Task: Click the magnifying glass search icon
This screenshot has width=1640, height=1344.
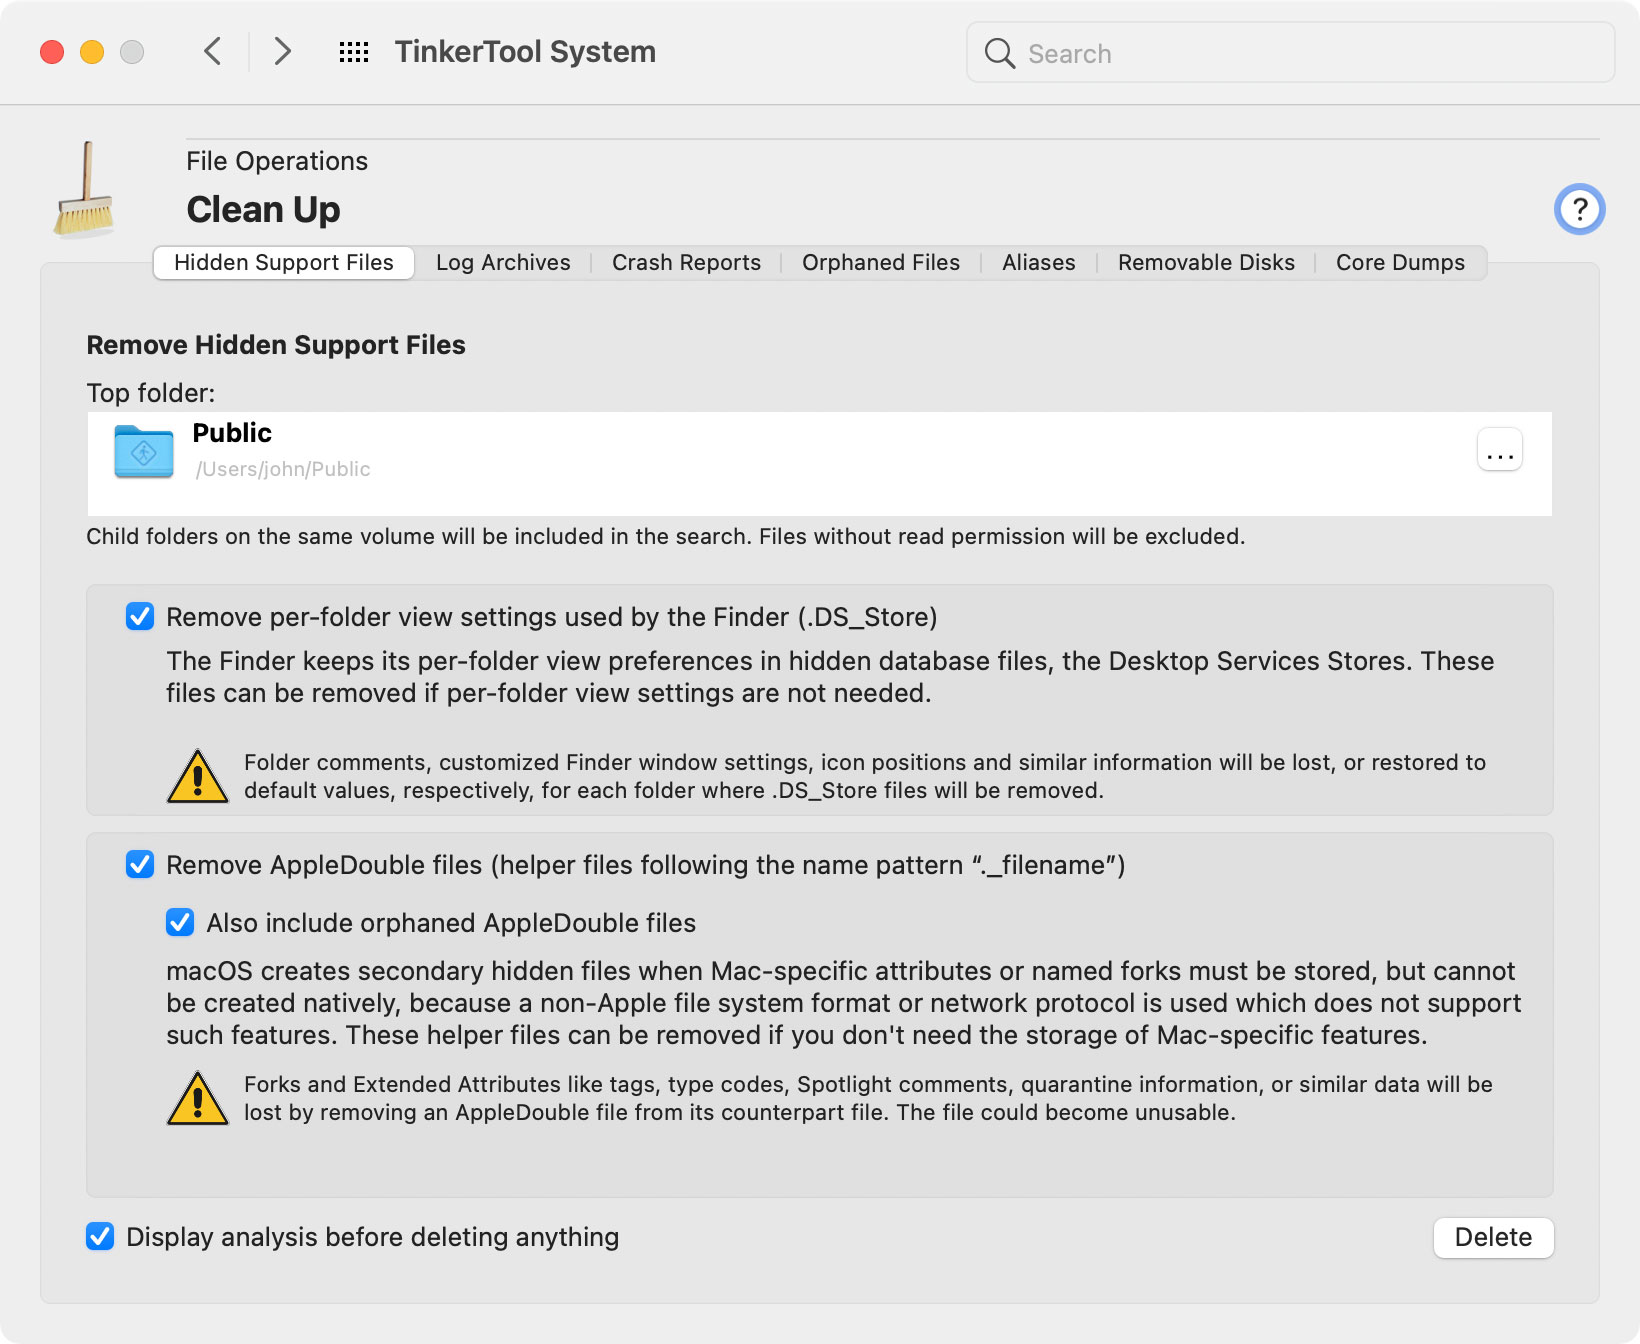Action: pyautogui.click(x=999, y=53)
